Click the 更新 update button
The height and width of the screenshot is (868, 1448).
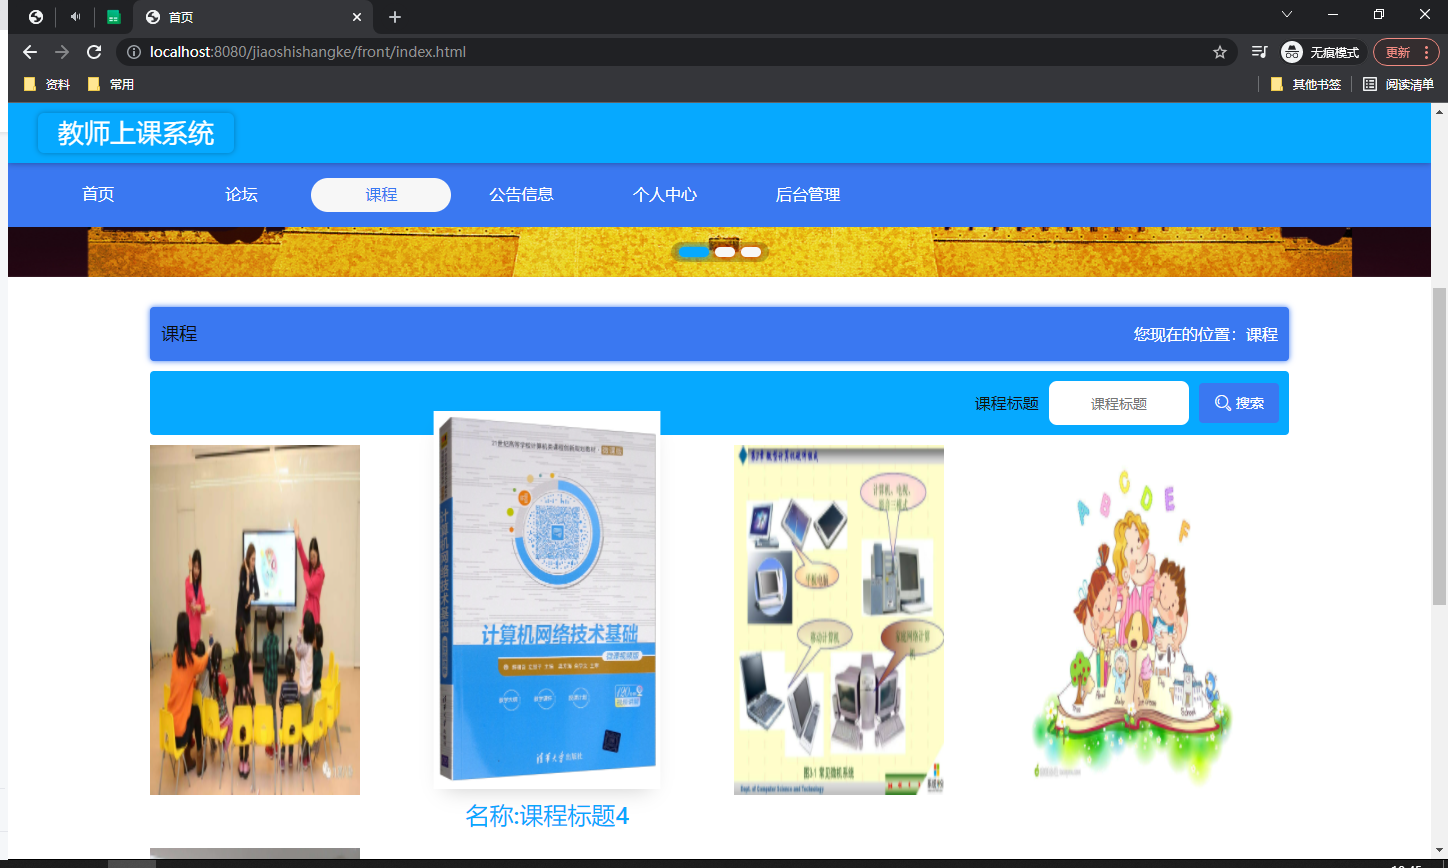tap(1398, 52)
